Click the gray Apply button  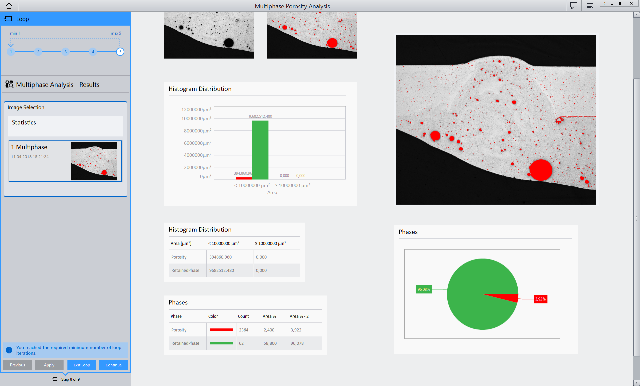(x=49, y=365)
